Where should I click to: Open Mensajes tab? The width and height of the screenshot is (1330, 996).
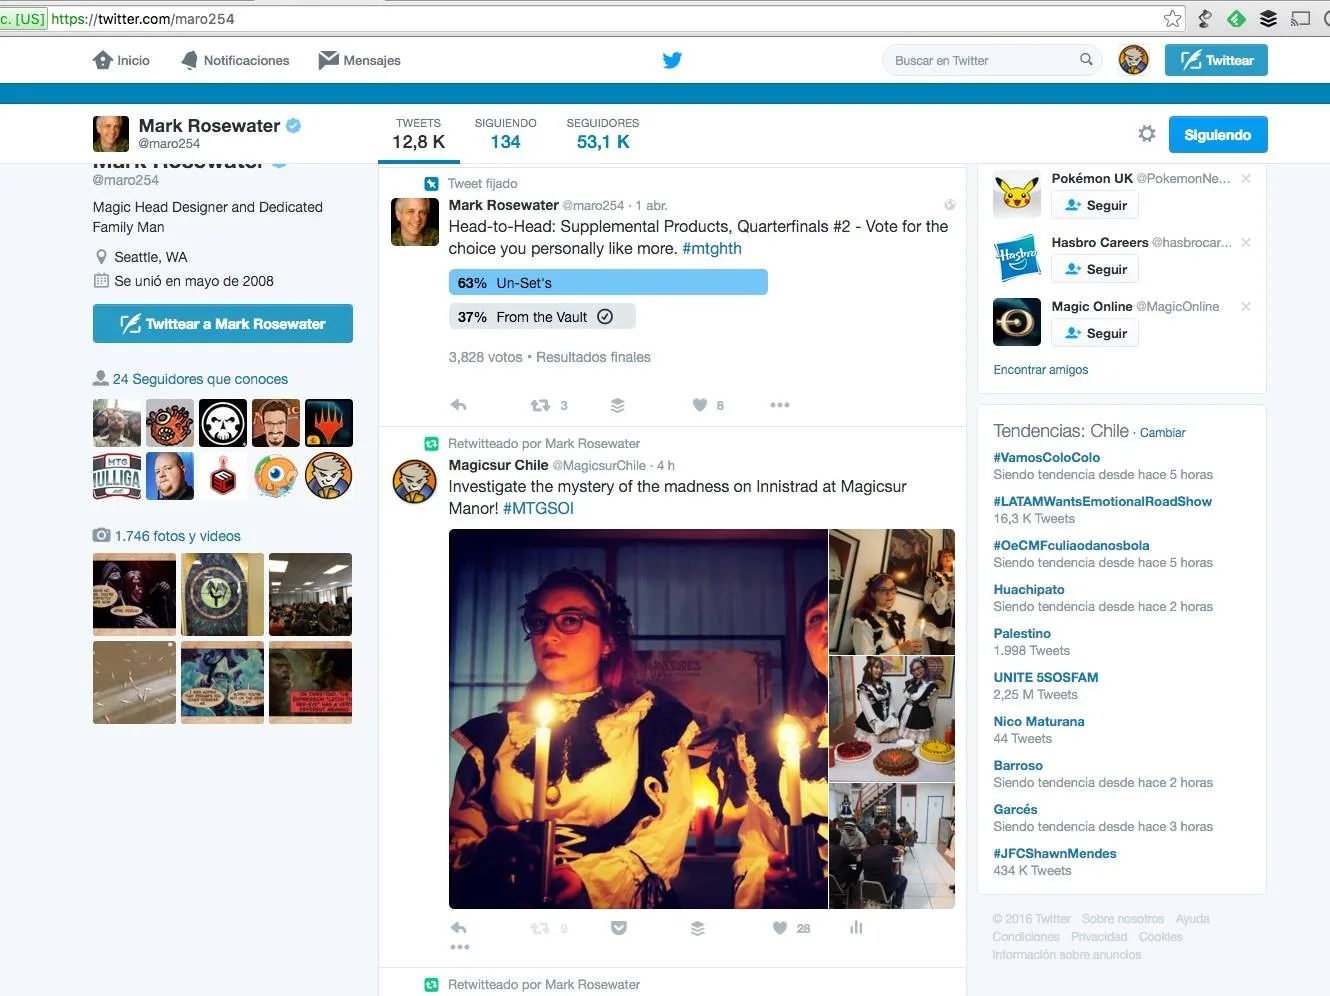359,60
